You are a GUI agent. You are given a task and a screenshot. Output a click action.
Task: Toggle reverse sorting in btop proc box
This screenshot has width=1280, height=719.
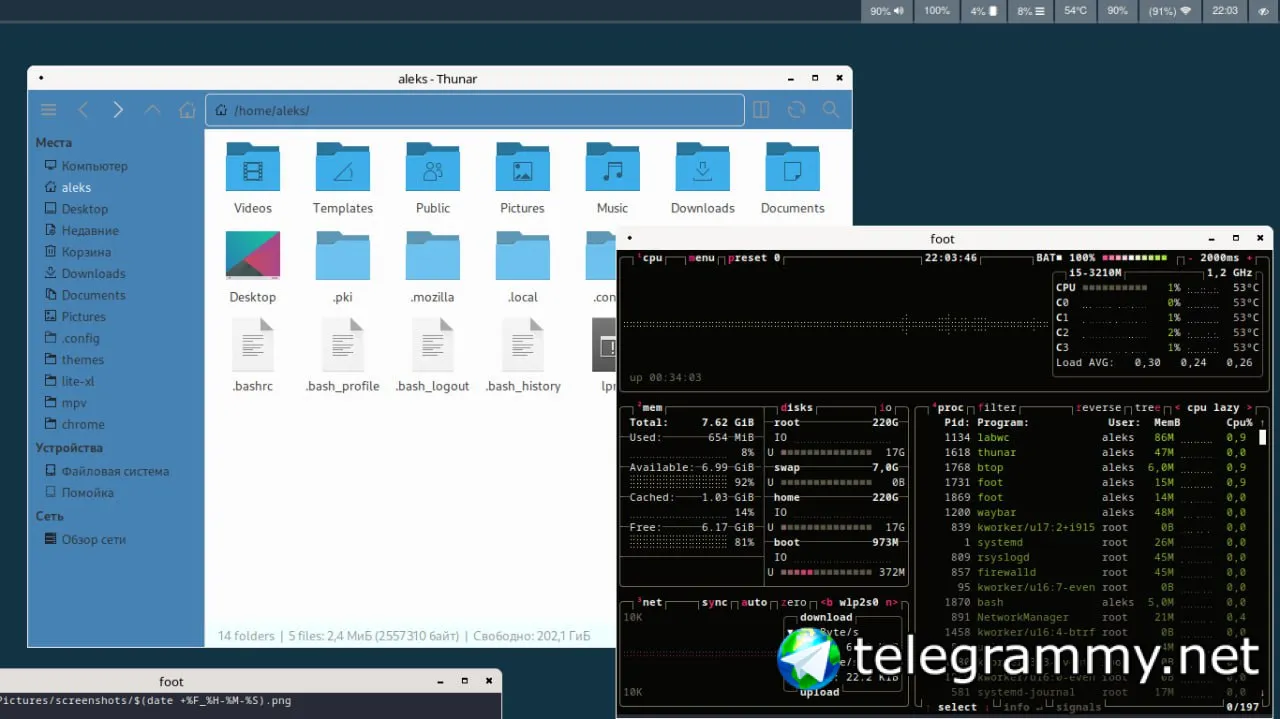(1101, 407)
